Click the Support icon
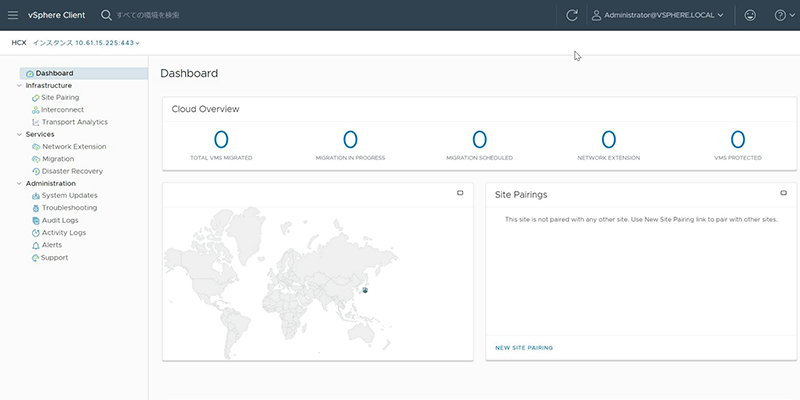Image resolution: width=800 pixels, height=400 pixels. pyautogui.click(x=35, y=258)
